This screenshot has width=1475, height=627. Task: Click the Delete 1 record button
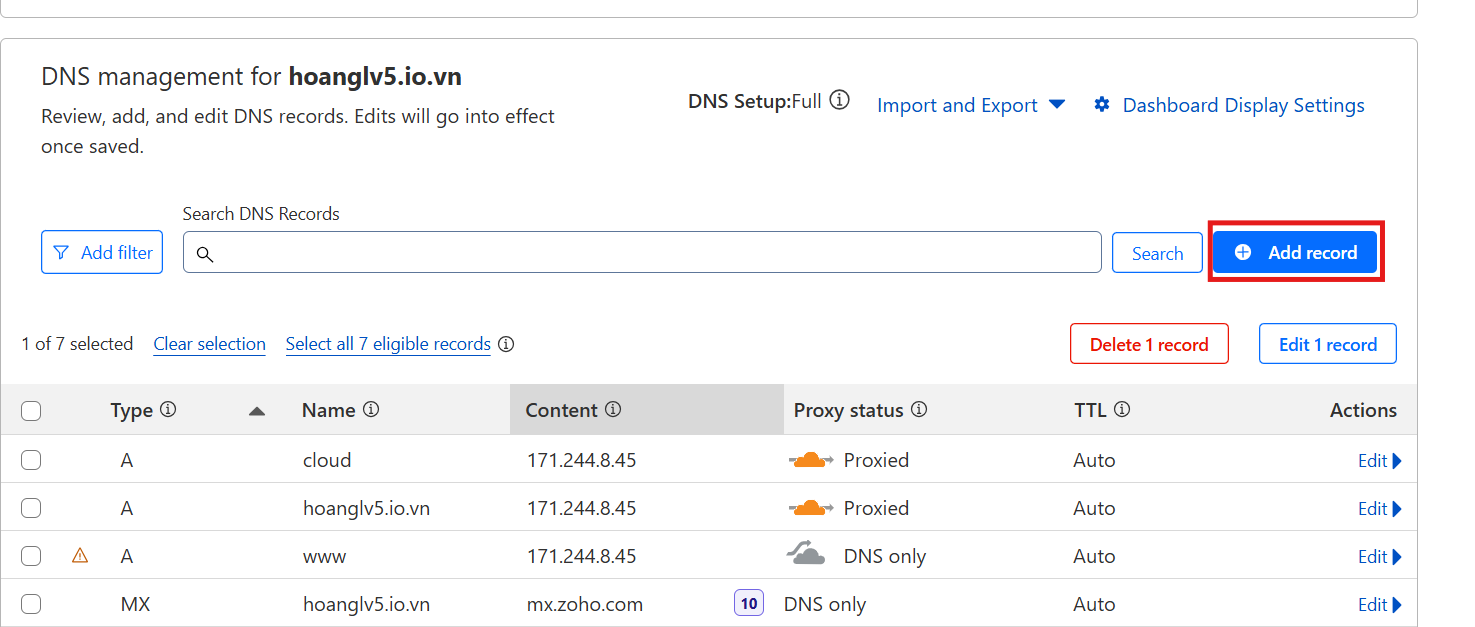tap(1149, 344)
